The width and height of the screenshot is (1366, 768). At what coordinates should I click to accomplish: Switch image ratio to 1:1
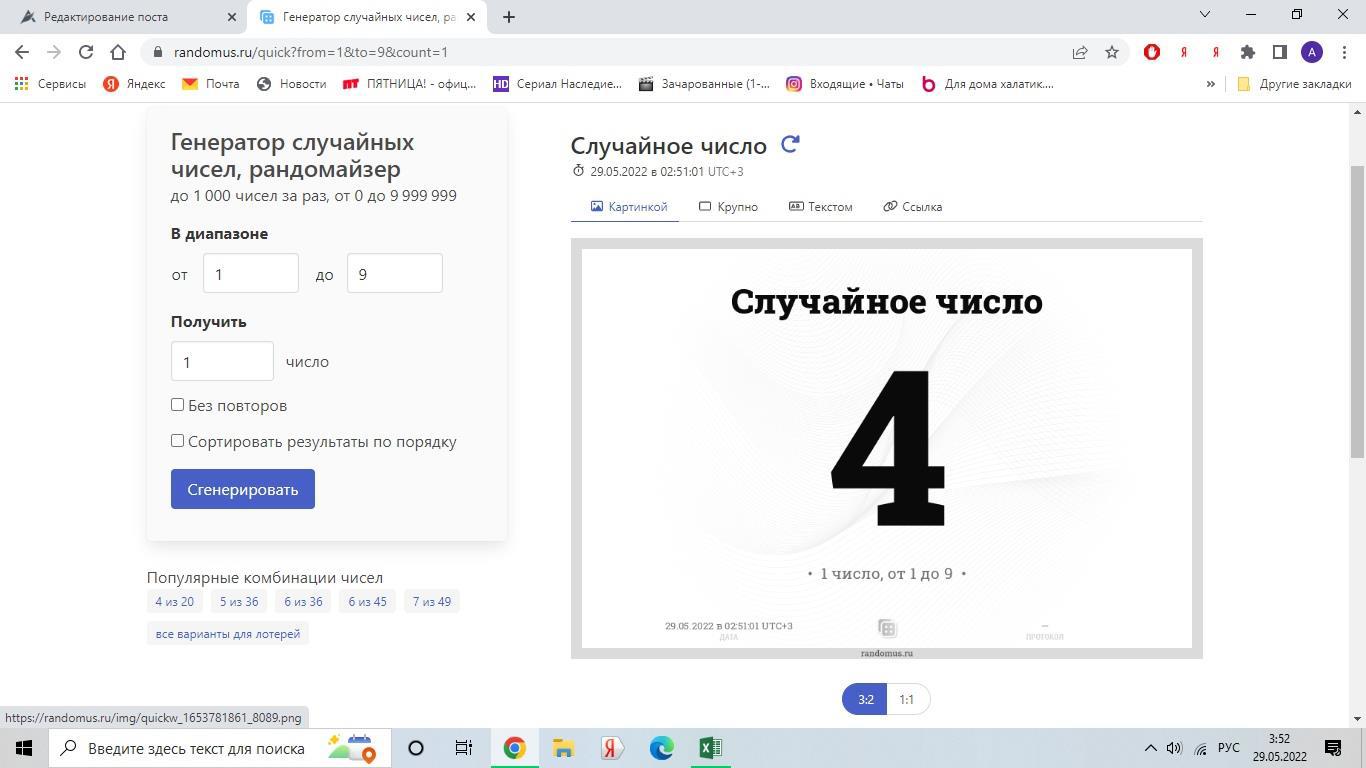(907, 699)
